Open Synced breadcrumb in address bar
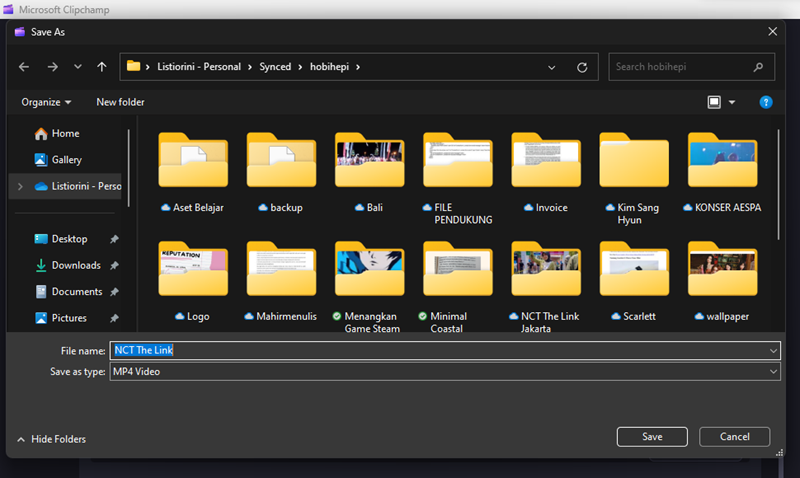 [275, 67]
